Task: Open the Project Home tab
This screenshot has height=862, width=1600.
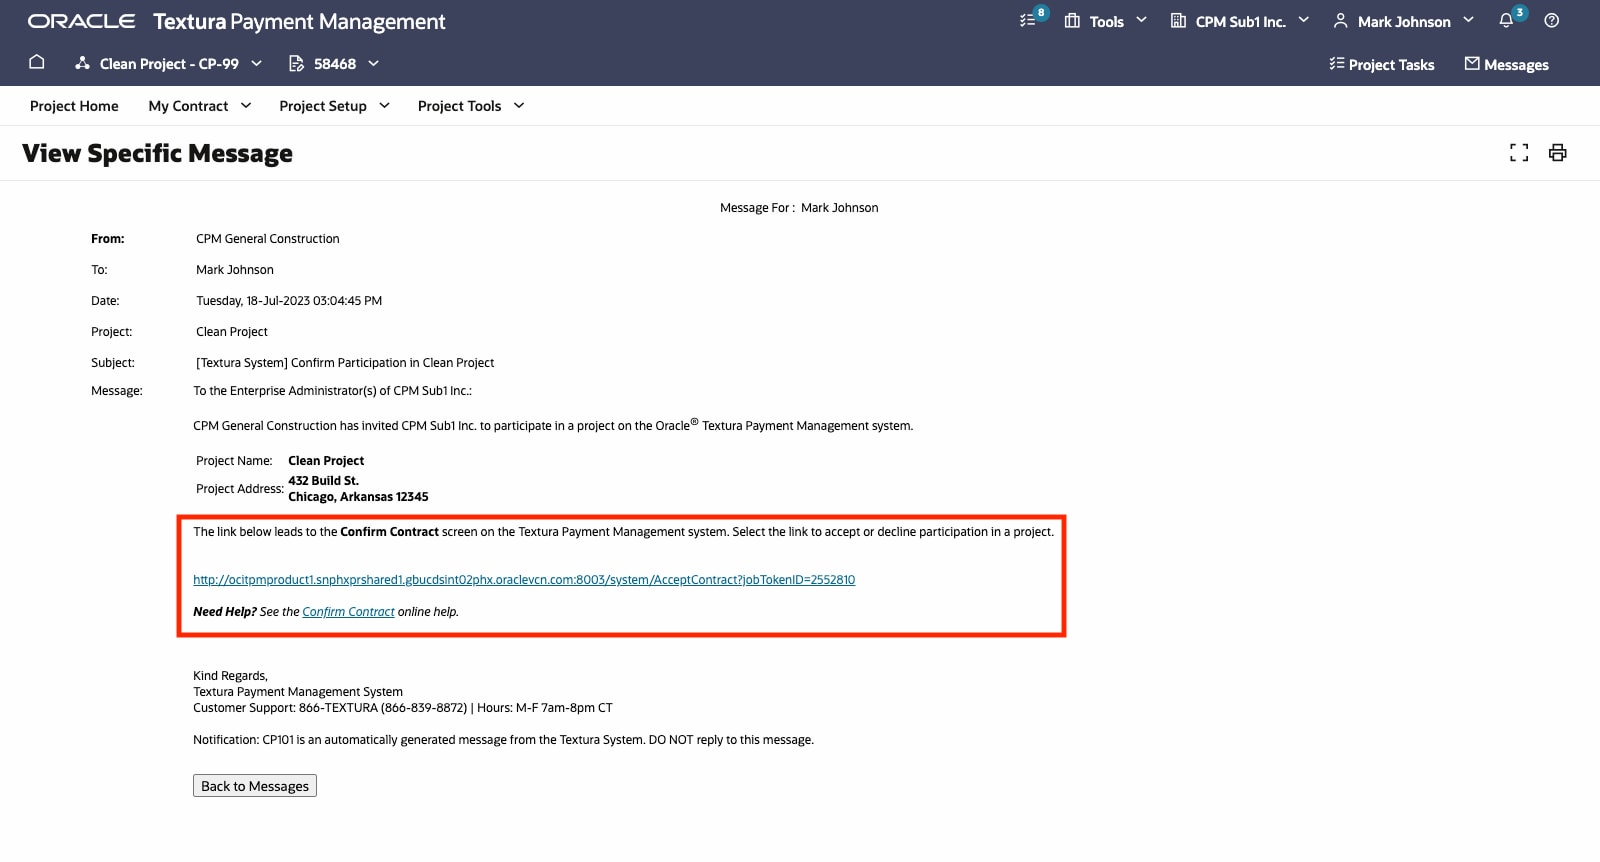Action: (x=74, y=106)
